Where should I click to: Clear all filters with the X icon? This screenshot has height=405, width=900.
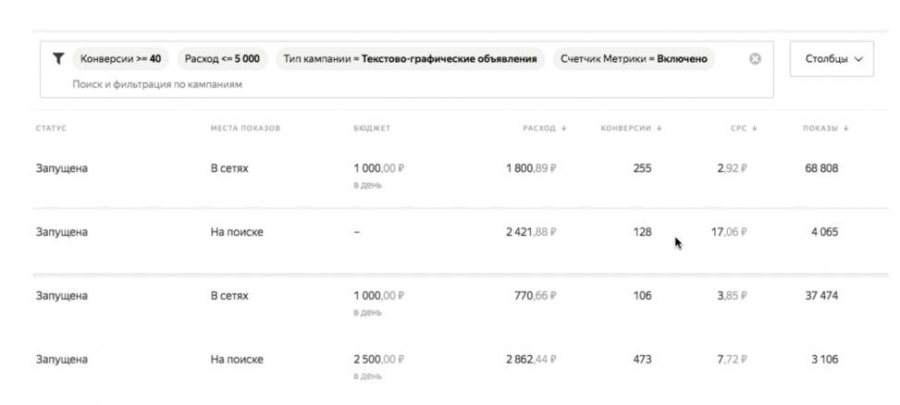coord(756,59)
